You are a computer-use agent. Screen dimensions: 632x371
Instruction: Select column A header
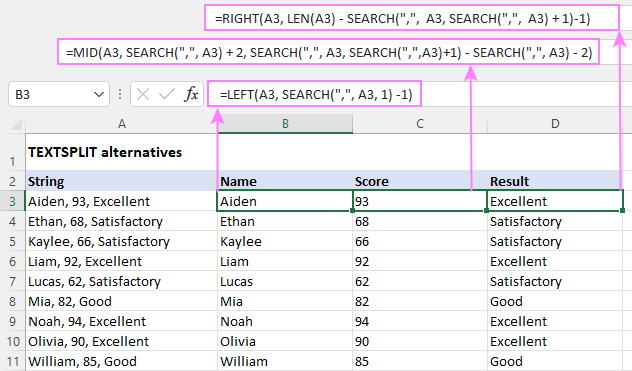121,124
